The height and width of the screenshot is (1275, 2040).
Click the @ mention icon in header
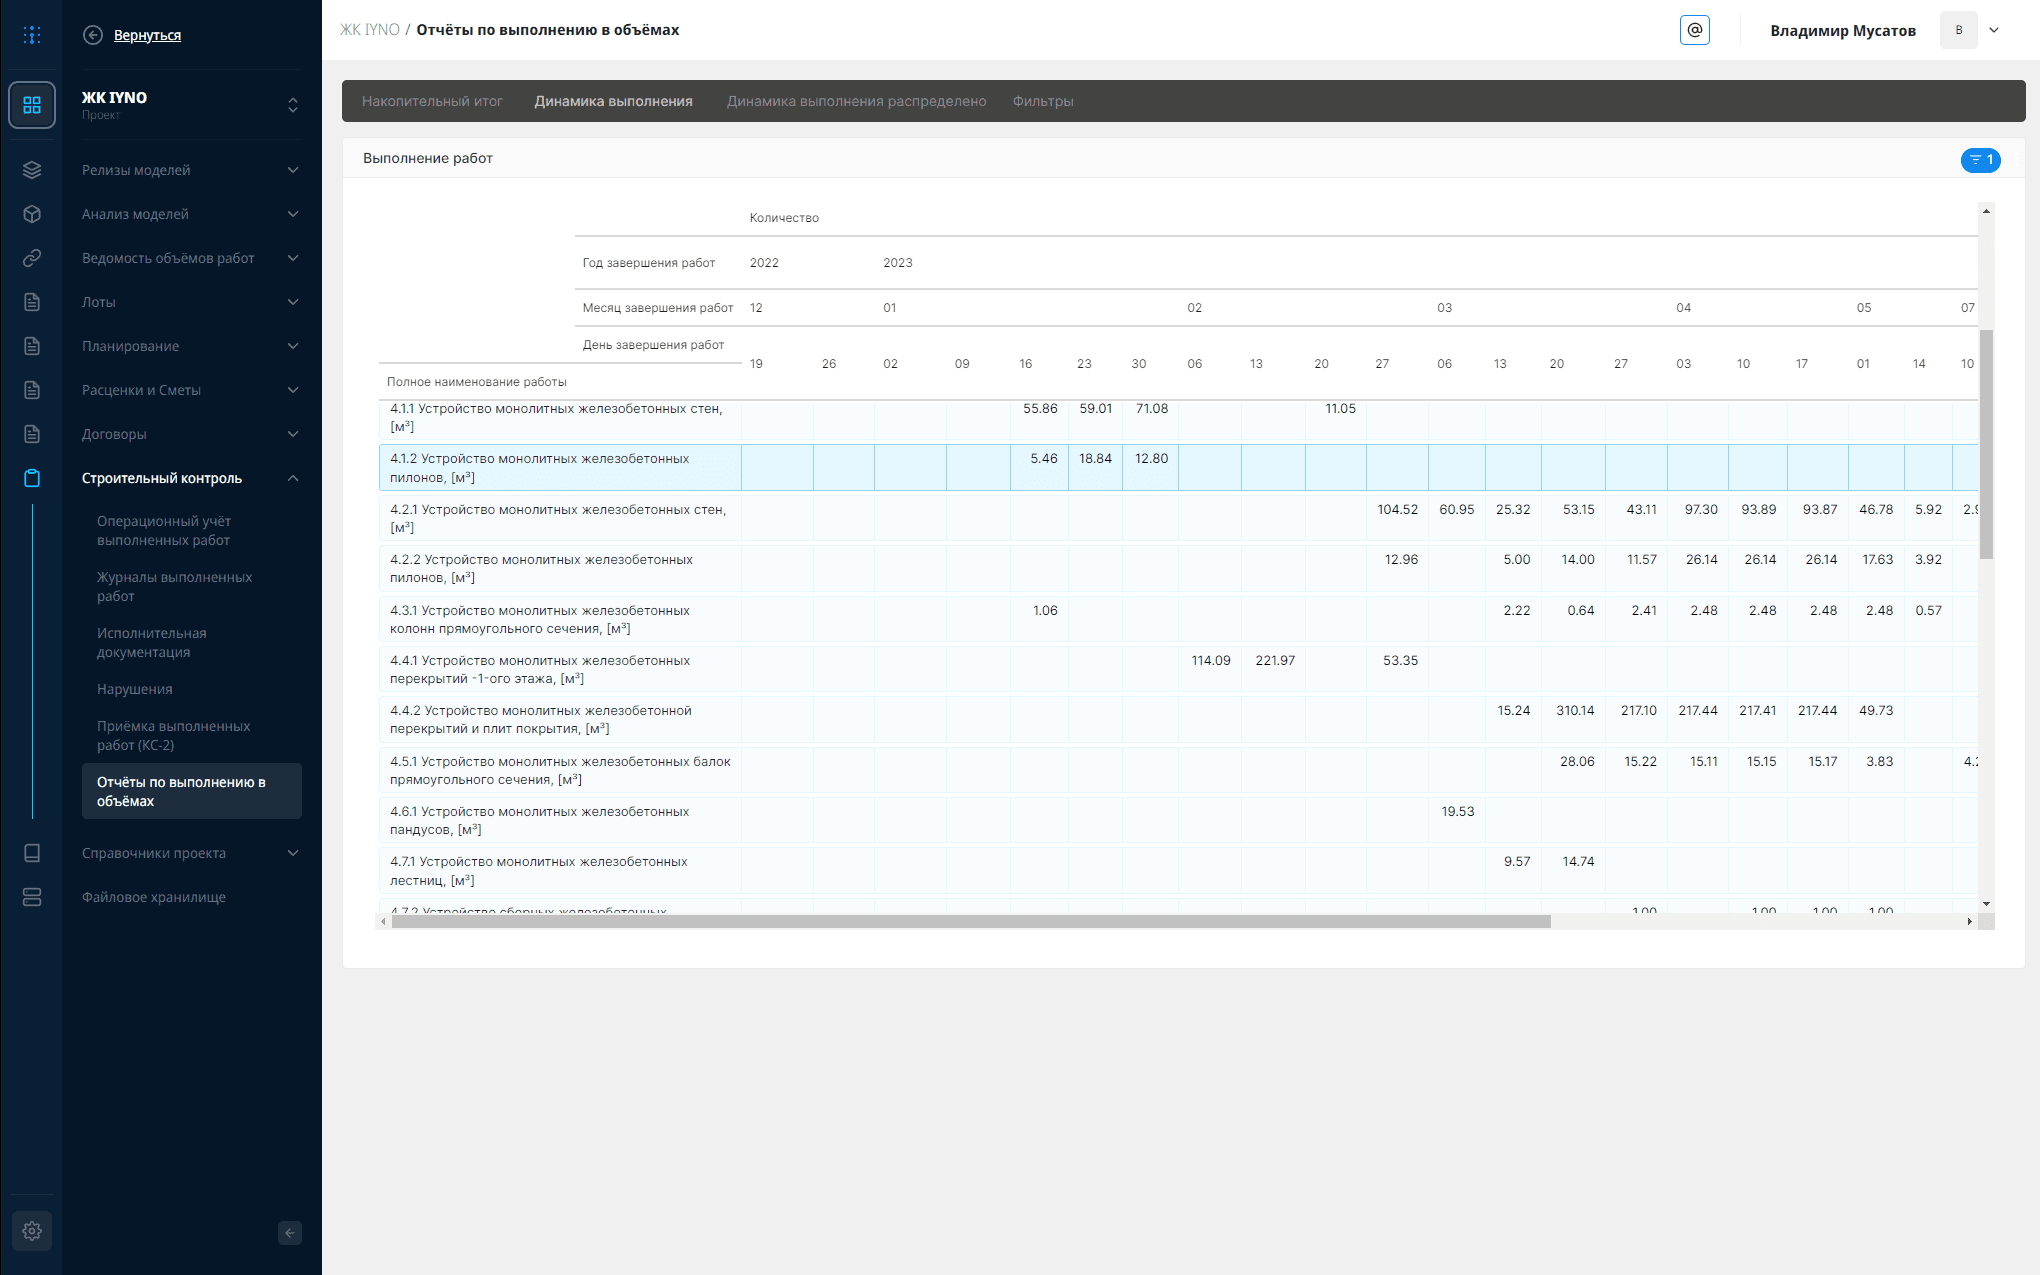1695,30
